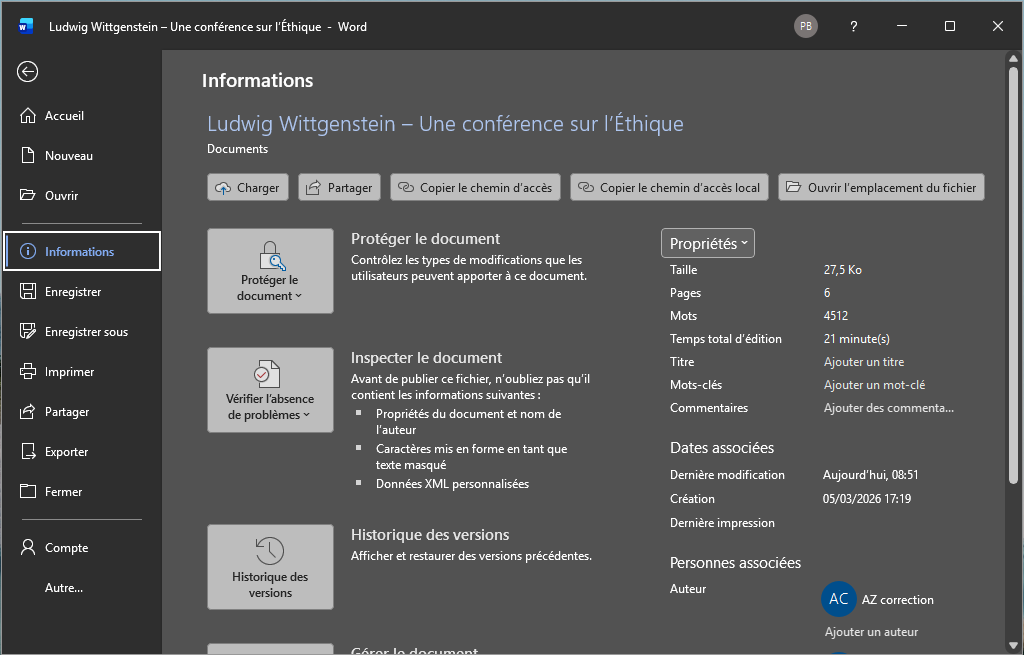Click the Exporter icon in sidebar
Screen dimensions: 1024x655
click(28, 452)
